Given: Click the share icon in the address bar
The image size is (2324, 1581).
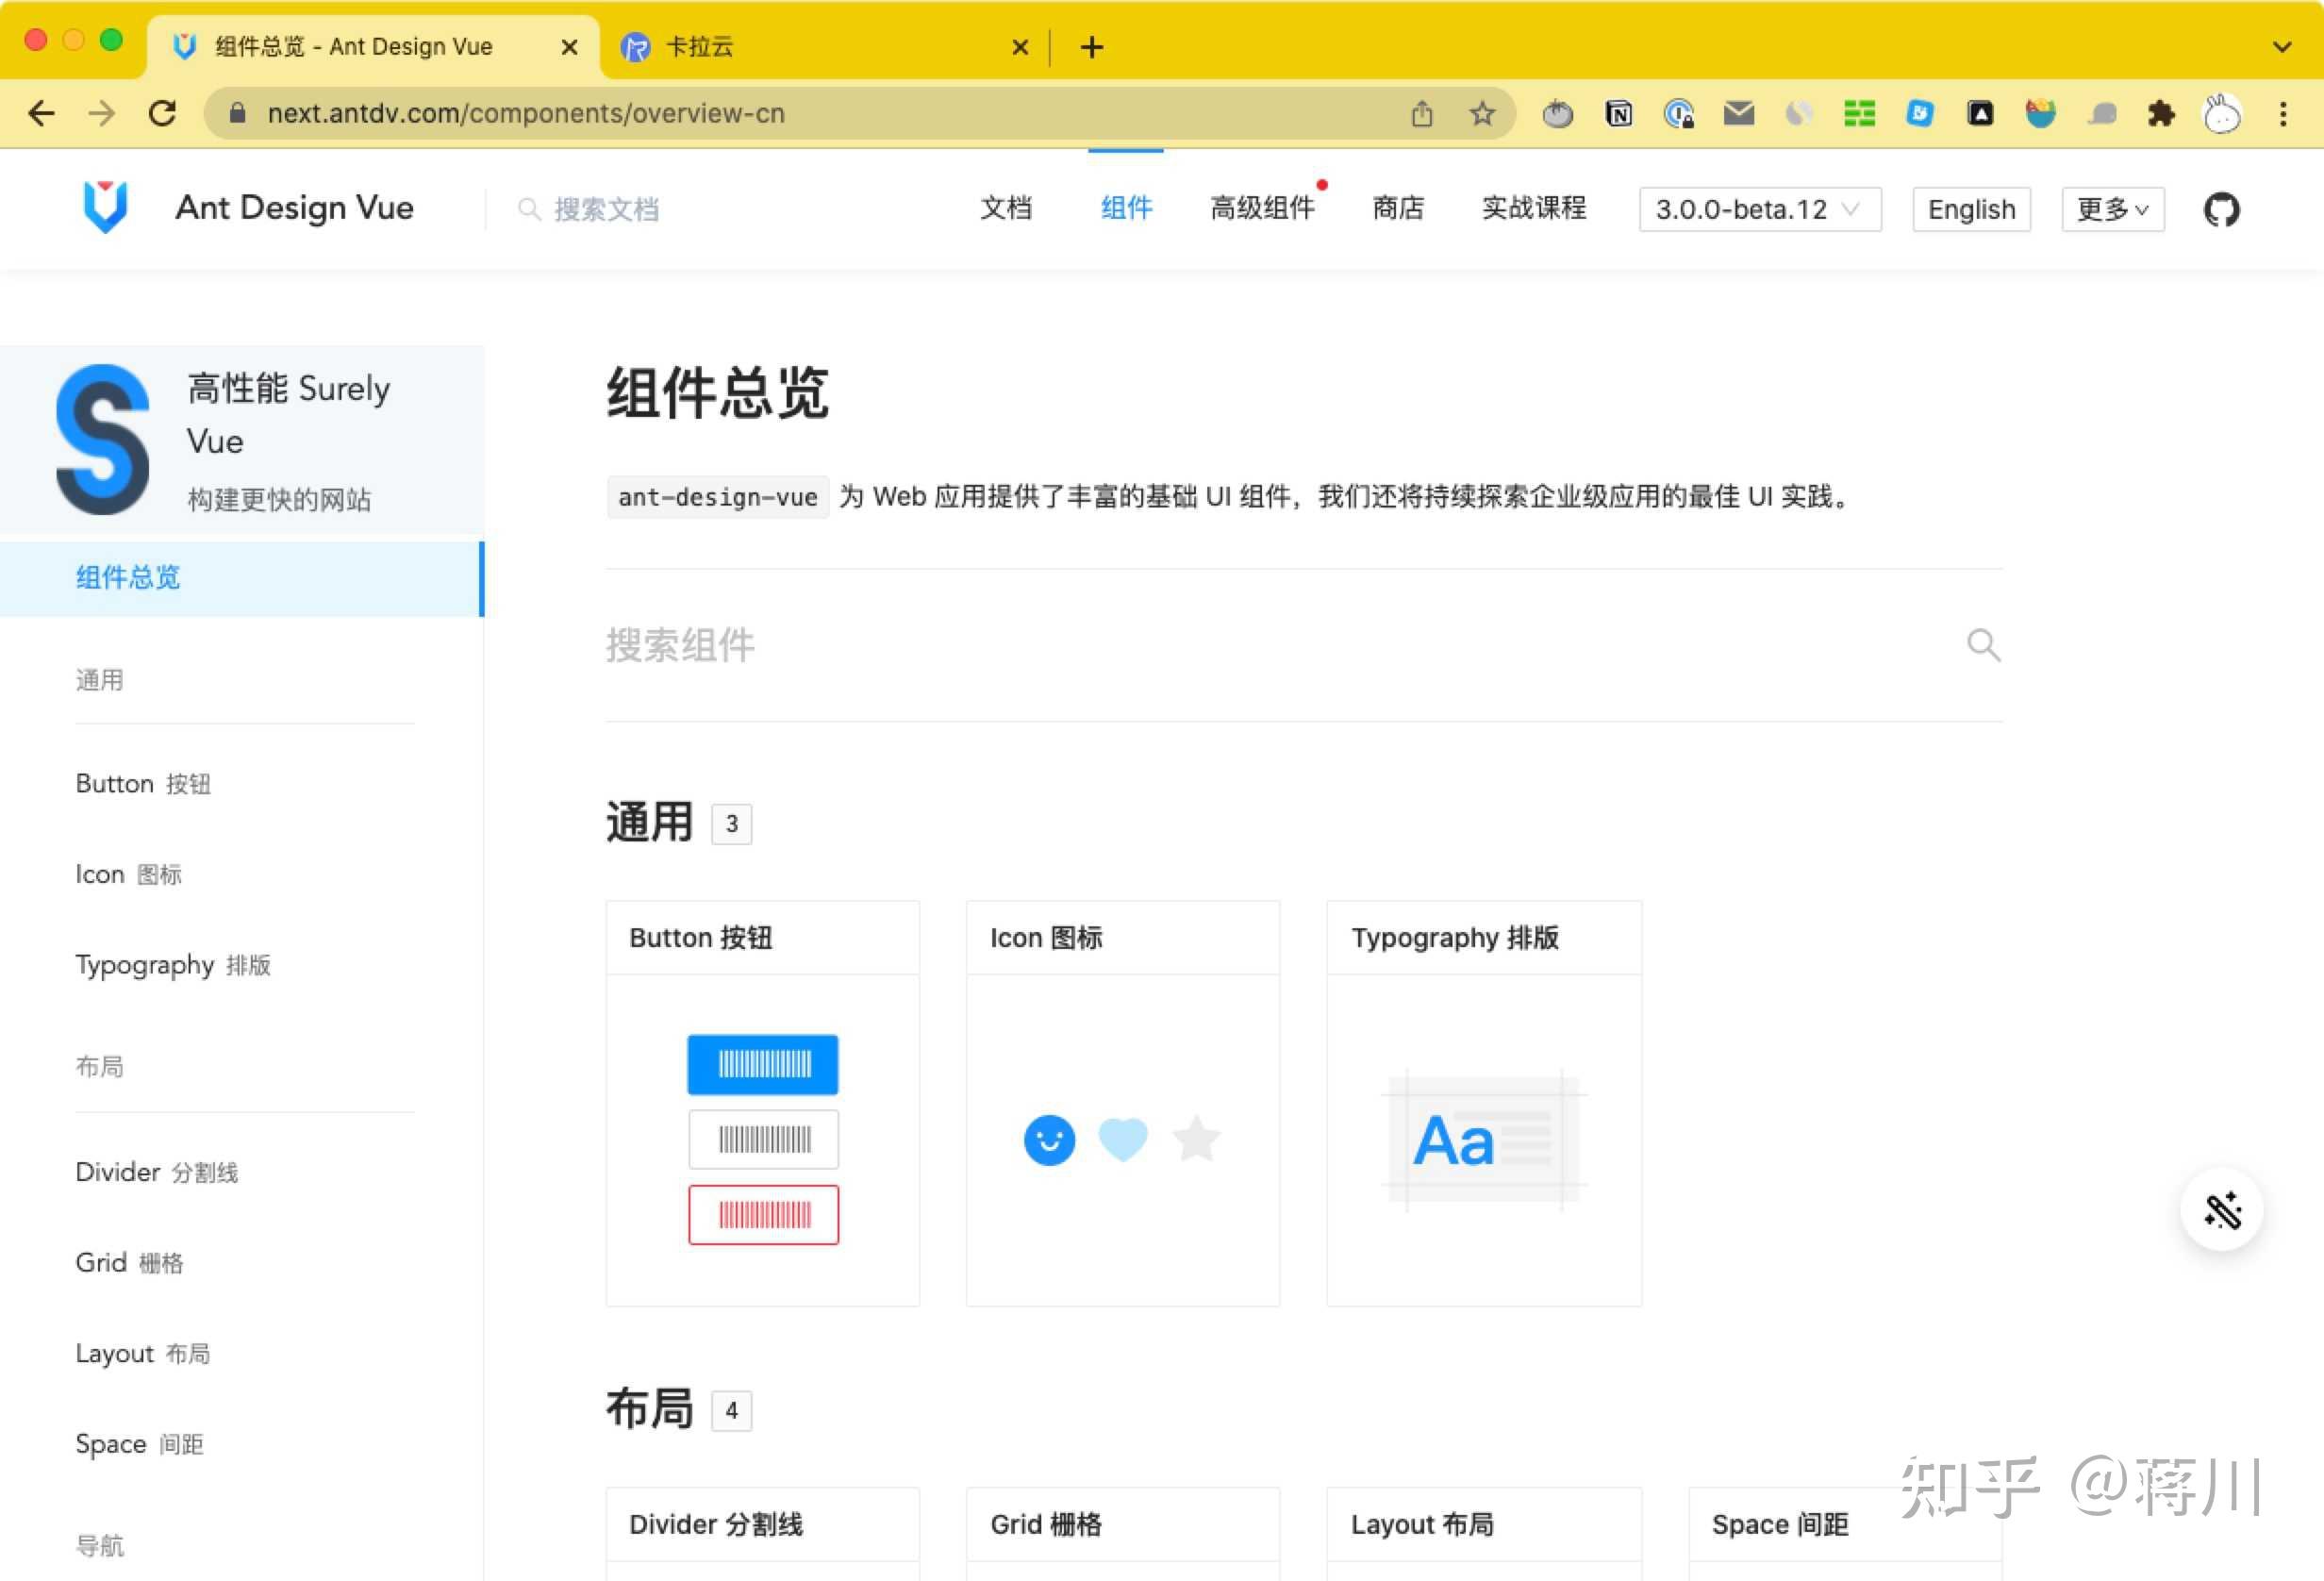Looking at the screenshot, I should pos(1423,113).
